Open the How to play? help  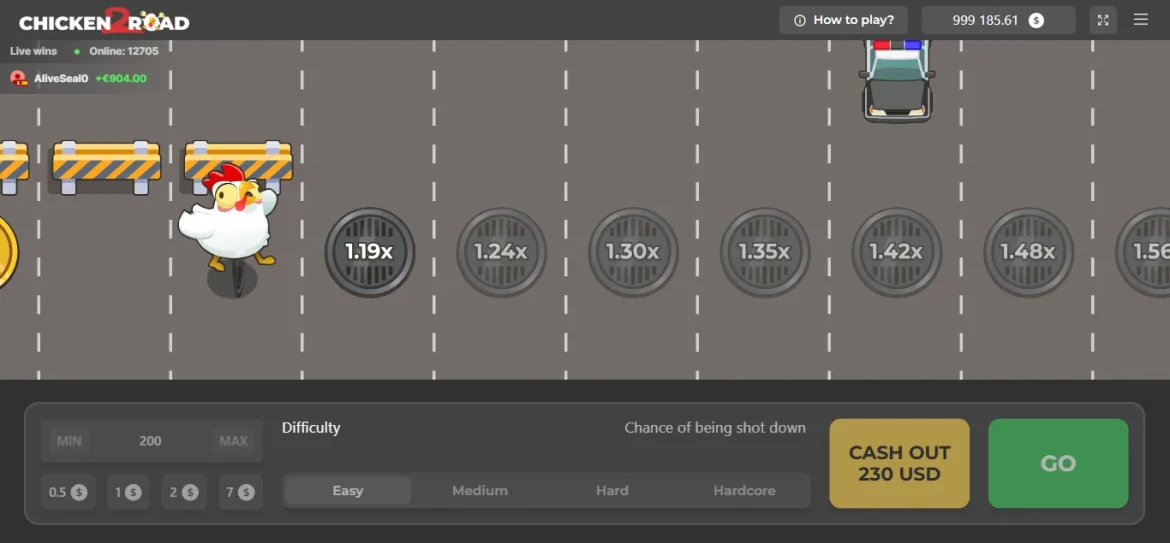pos(843,20)
